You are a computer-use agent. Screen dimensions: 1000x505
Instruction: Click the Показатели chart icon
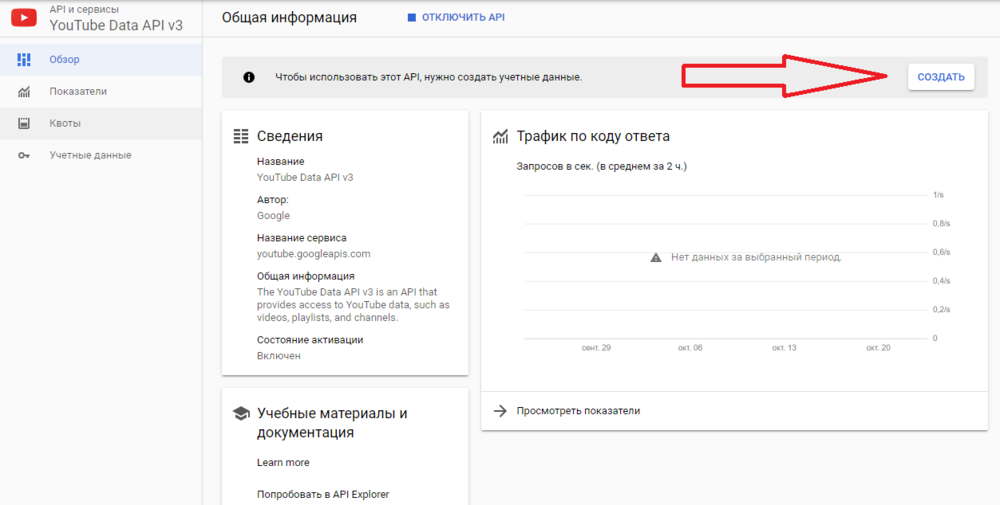tap(24, 92)
